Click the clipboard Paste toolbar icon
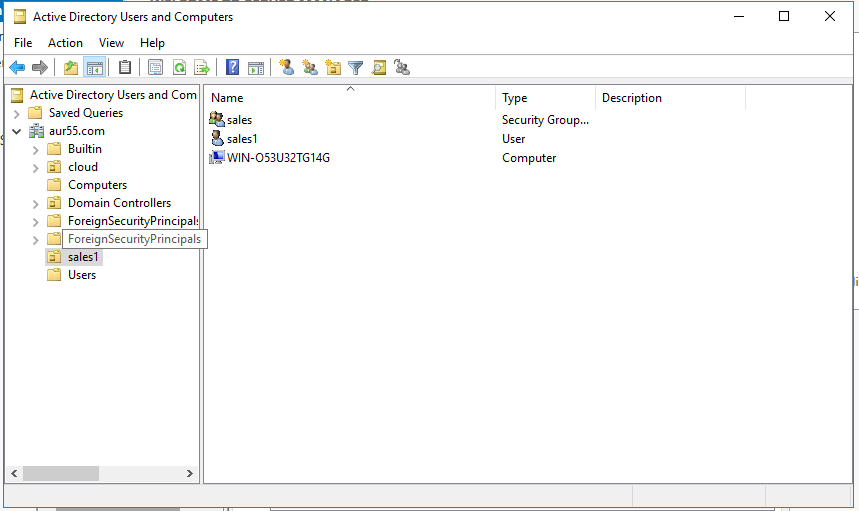859x511 pixels. 125,67
